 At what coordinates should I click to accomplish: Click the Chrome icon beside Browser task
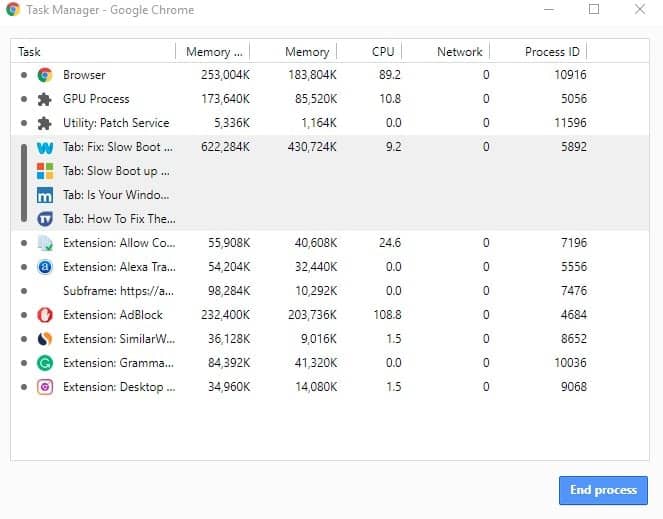pyautogui.click(x=45, y=75)
